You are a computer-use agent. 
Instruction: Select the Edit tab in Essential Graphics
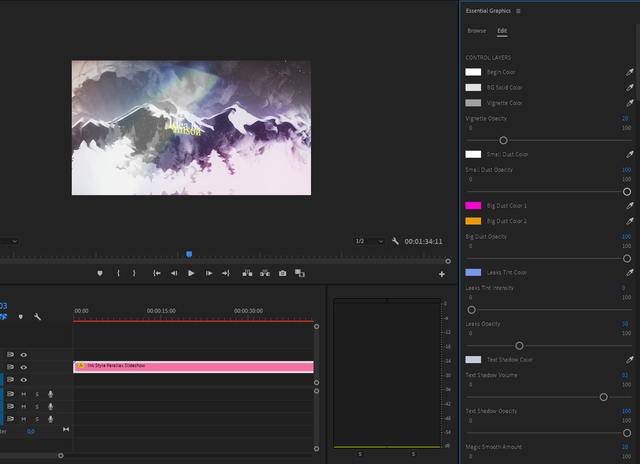(502, 31)
